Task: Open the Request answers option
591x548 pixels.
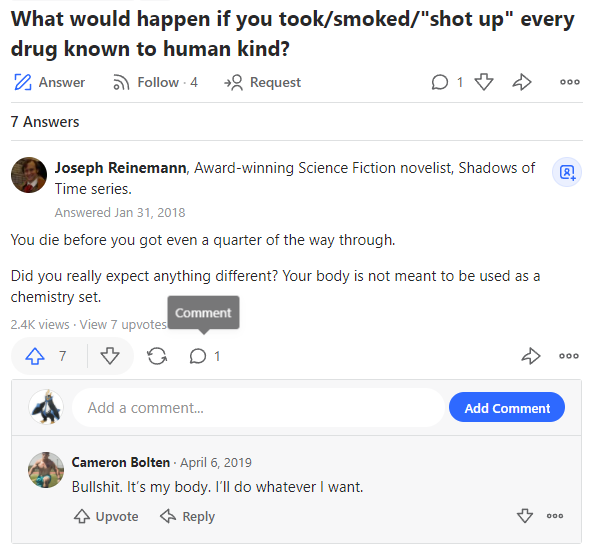Action: [x=262, y=82]
